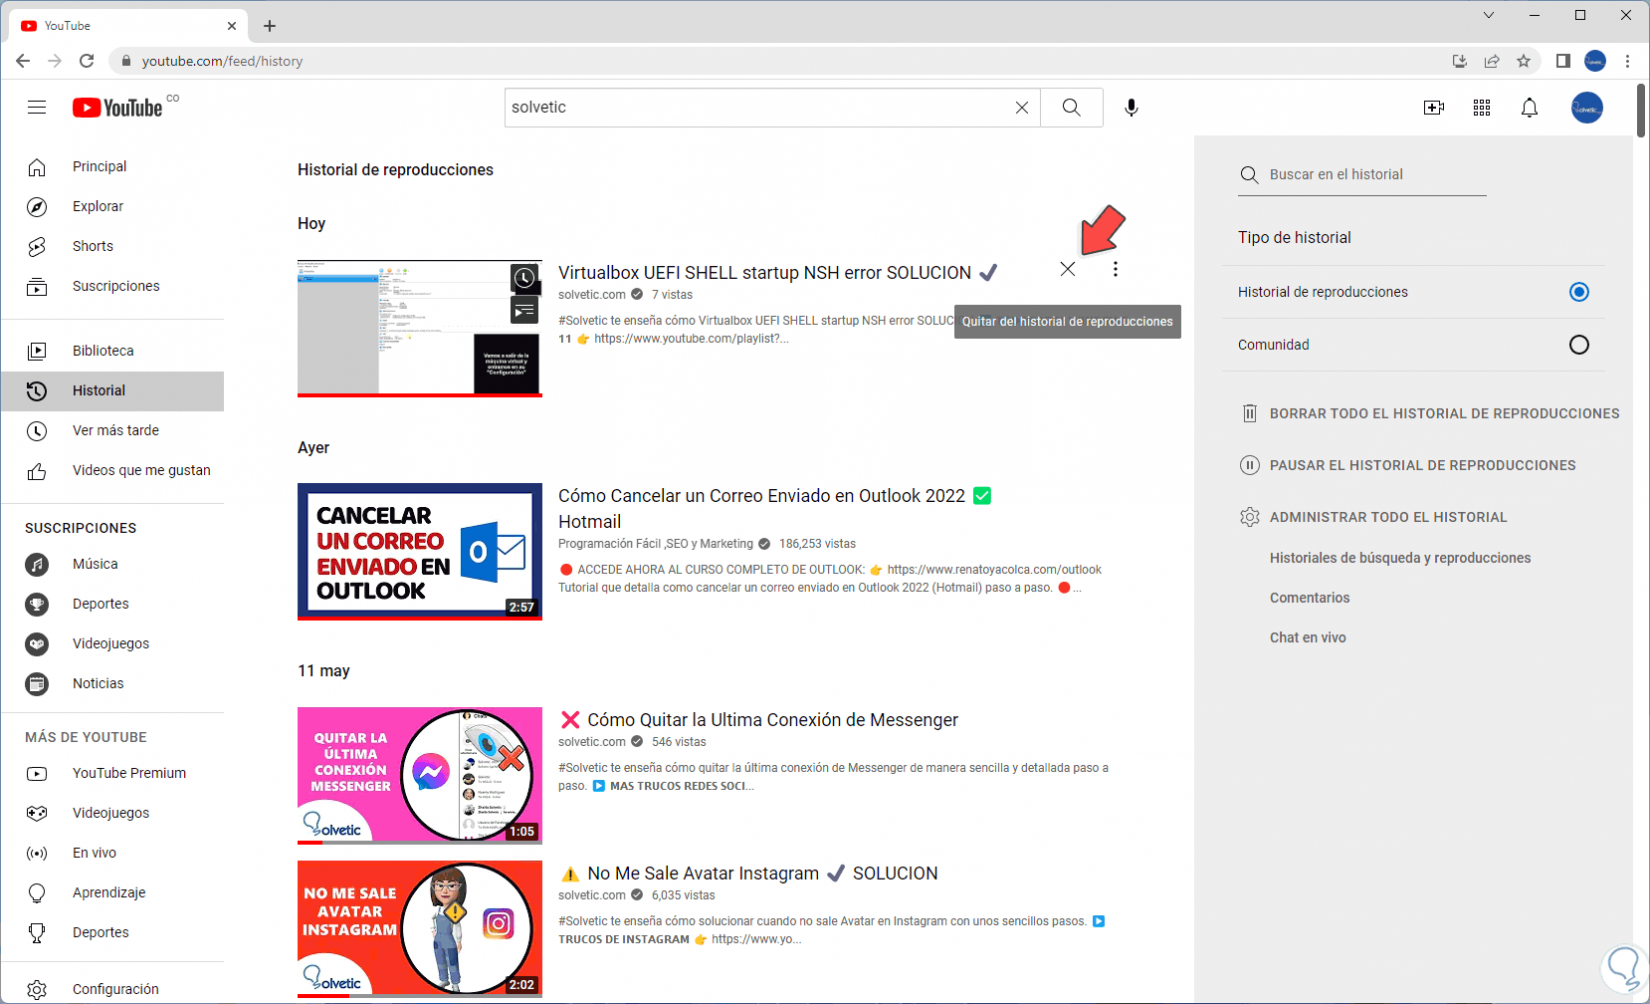The height and width of the screenshot is (1004, 1650).
Task: Open YouTube apps grid
Action: point(1481,108)
